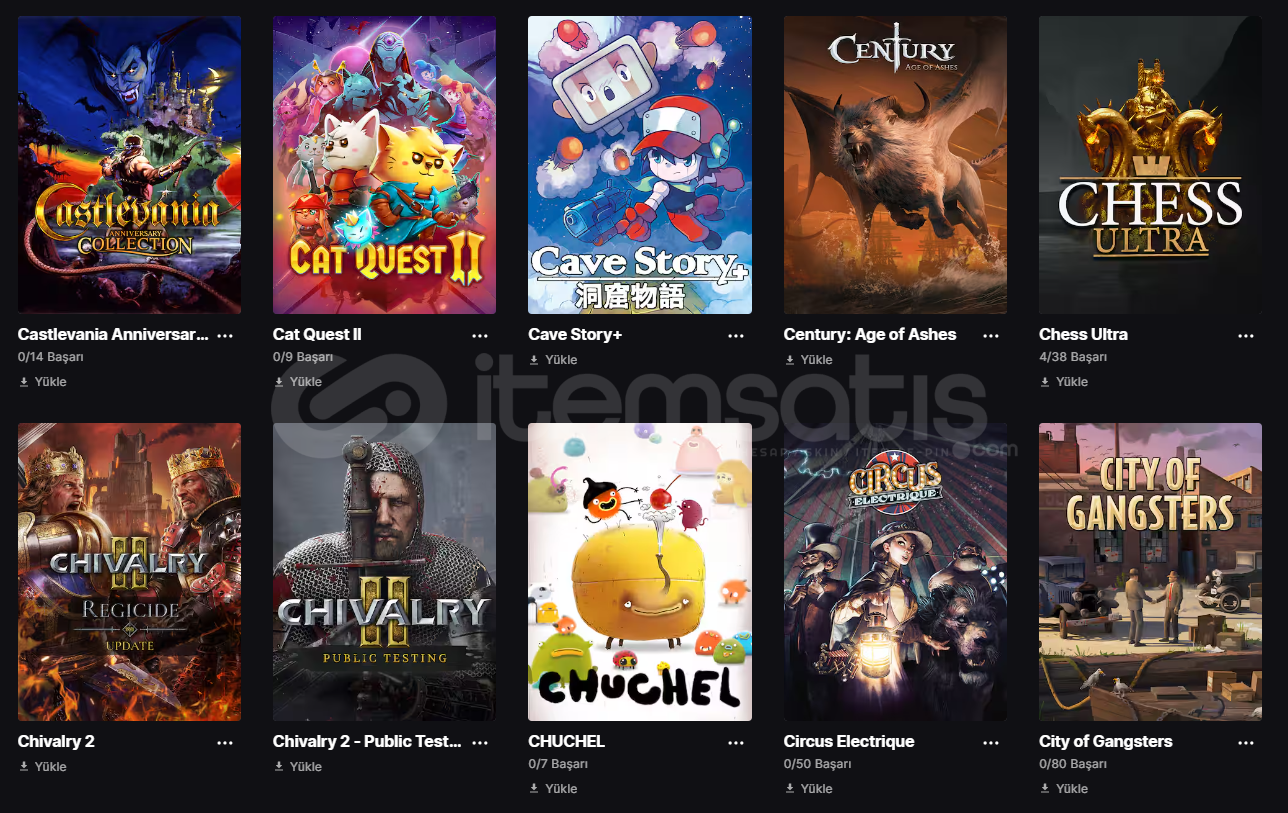Open the Circus Electrique title link
Viewport: 1288px width, 813px height.
click(849, 741)
